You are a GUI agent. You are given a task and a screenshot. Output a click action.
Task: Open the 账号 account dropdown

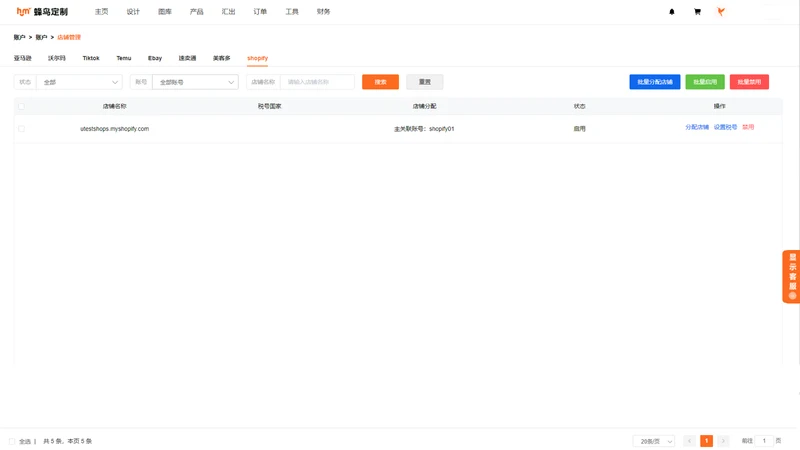pos(195,82)
